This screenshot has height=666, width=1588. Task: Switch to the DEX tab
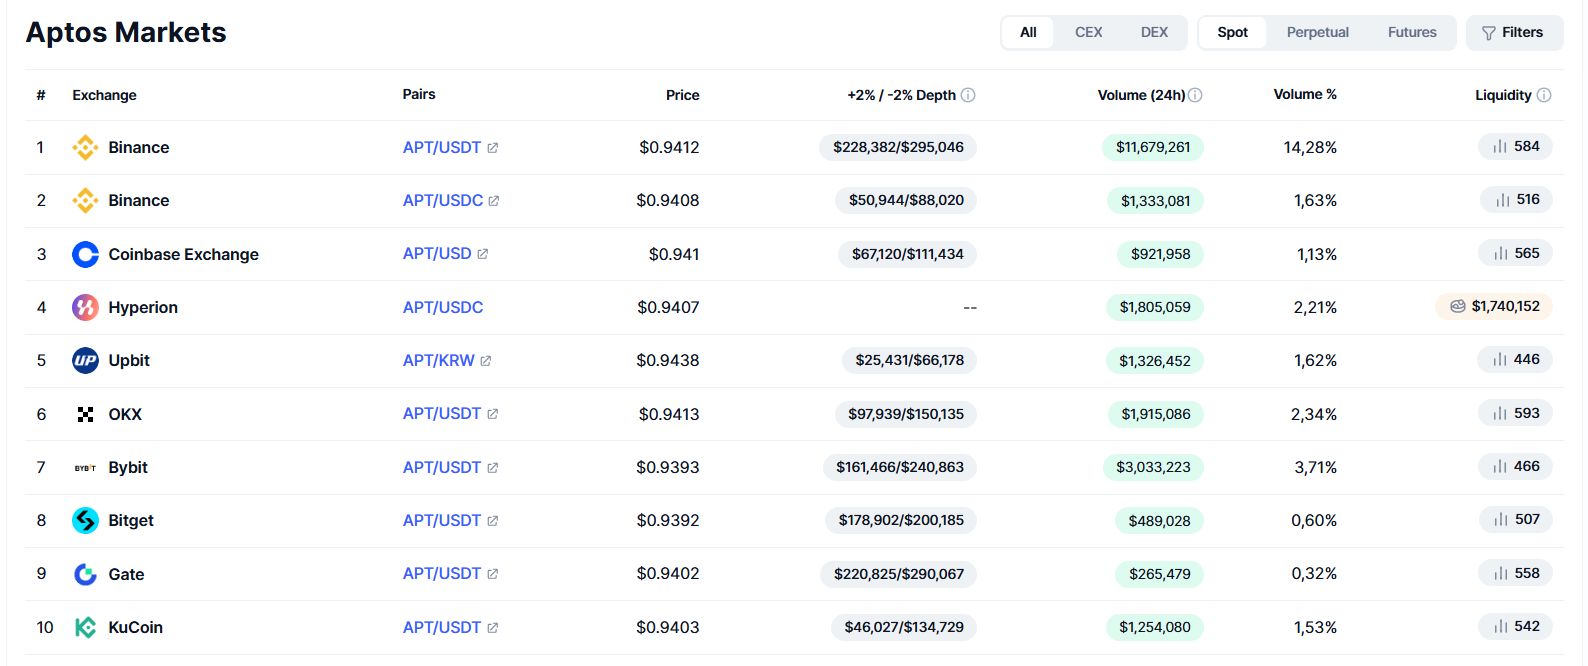click(1154, 32)
